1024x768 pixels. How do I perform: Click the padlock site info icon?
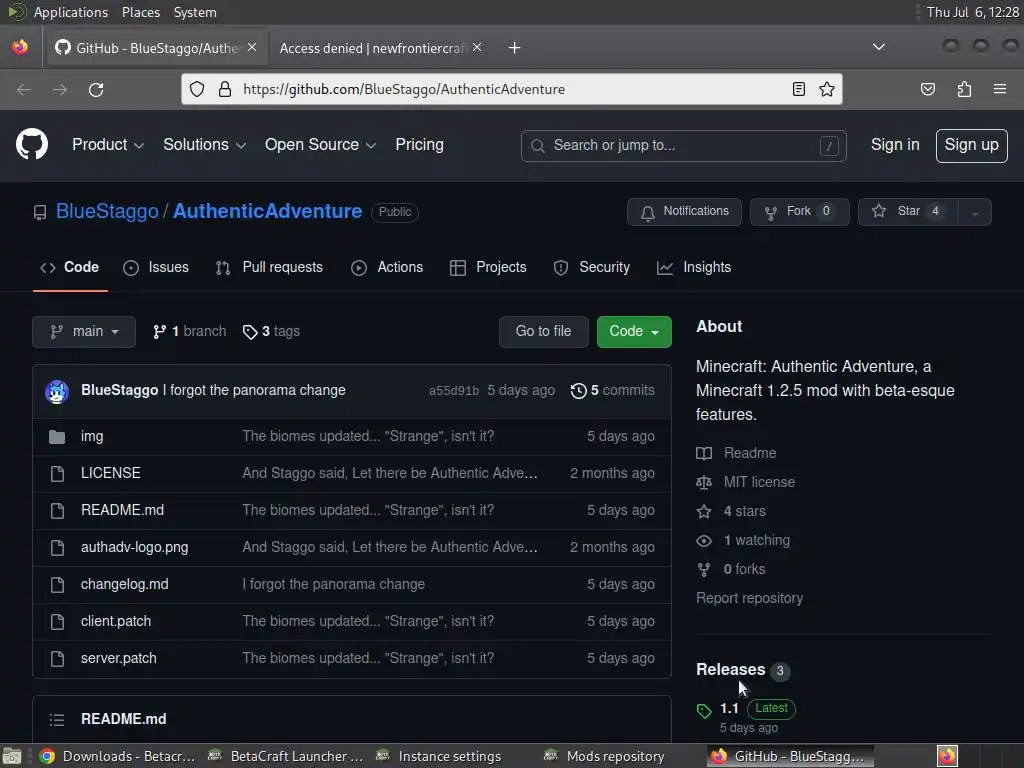(225, 89)
